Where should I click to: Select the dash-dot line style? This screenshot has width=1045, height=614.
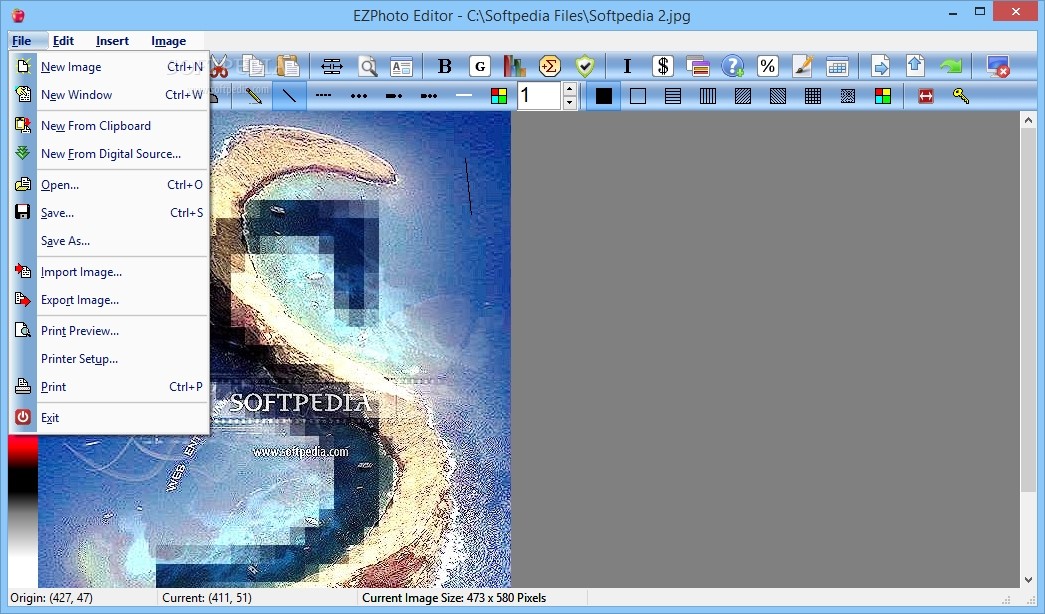pyautogui.click(x=394, y=95)
